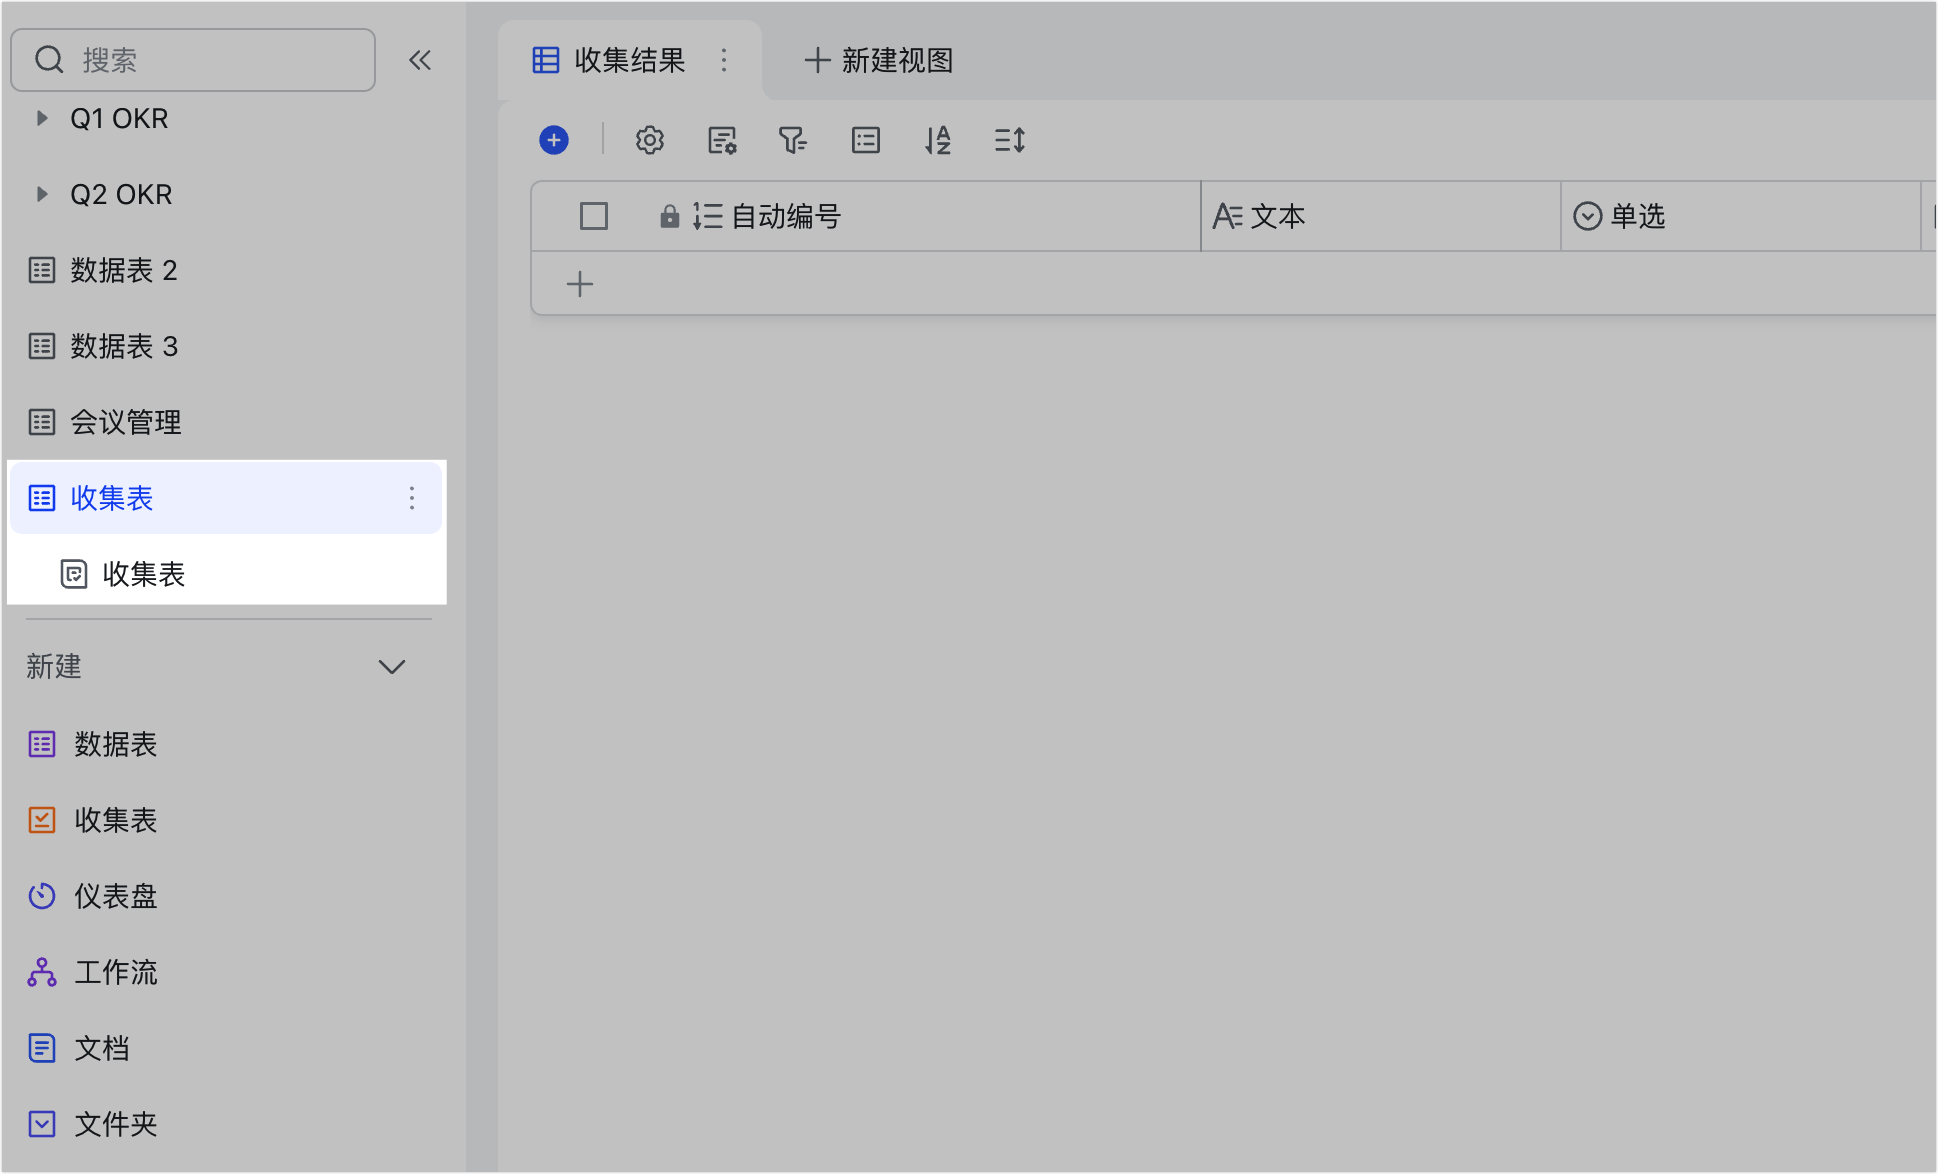Click 新建视图 to add a view
Viewport: 1938px width, 1174px height.
coord(879,60)
